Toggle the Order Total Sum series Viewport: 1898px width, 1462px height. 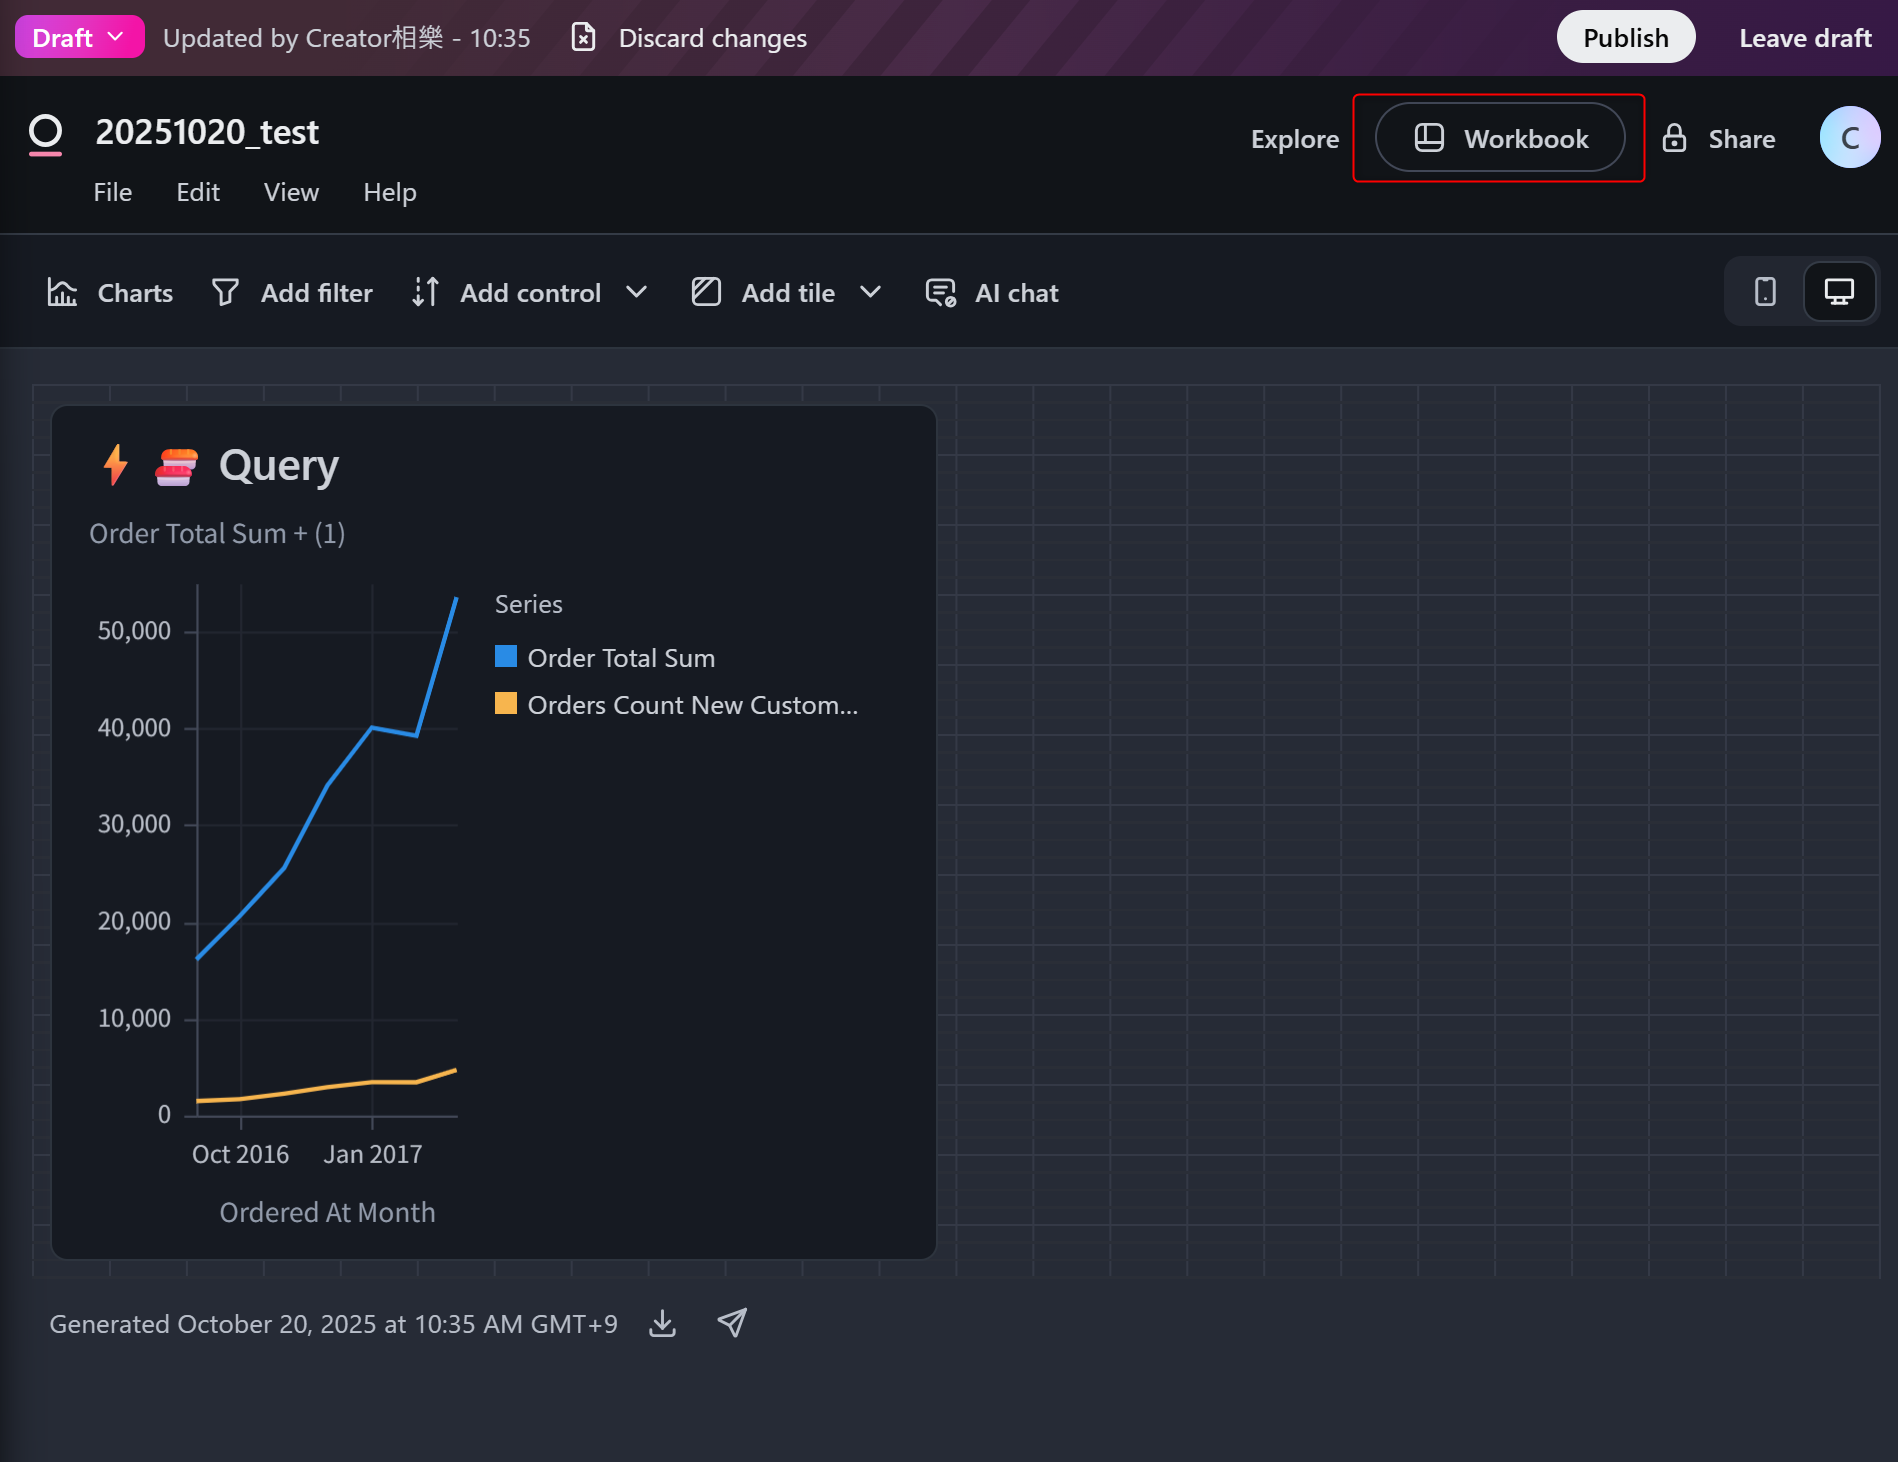pos(620,658)
